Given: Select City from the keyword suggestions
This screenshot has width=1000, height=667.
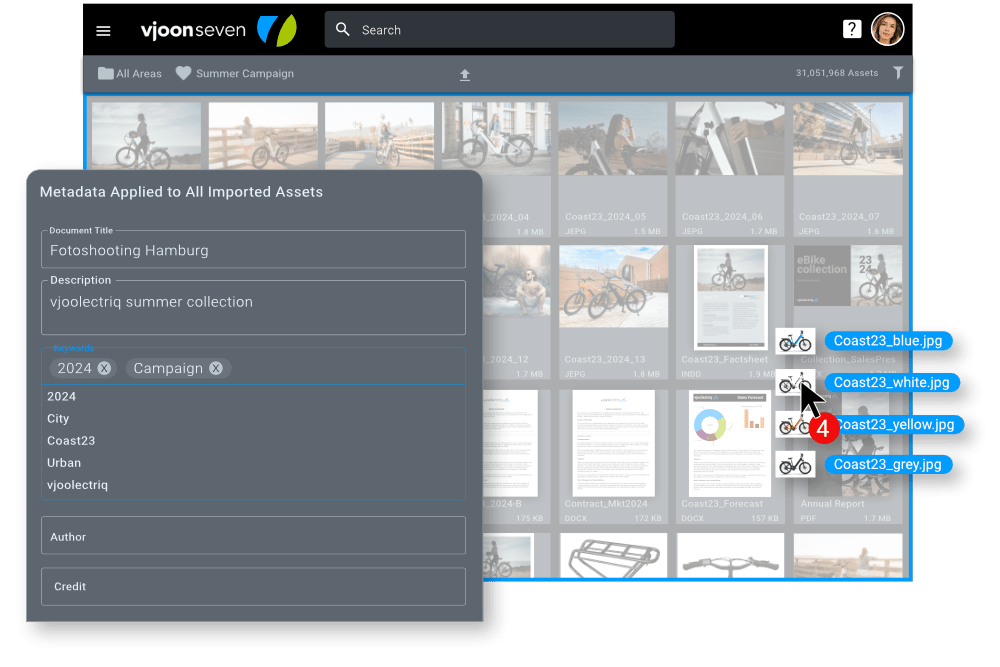Looking at the screenshot, I should click(58, 418).
